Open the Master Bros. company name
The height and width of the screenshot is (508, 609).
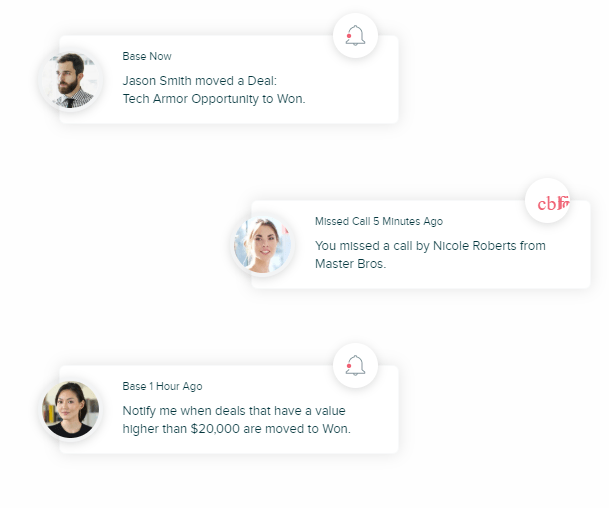tap(350, 264)
